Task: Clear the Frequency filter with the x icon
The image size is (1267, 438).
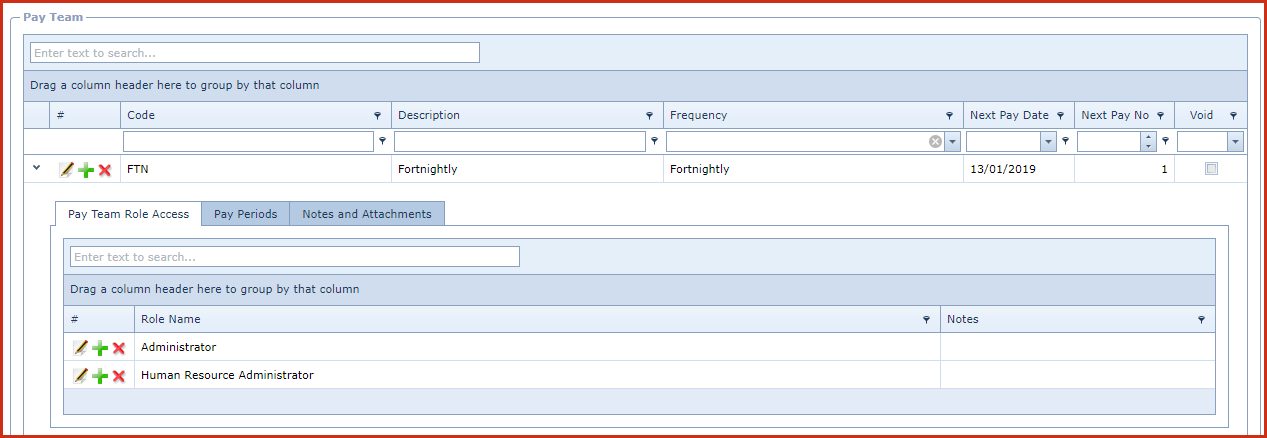Action: [935, 142]
